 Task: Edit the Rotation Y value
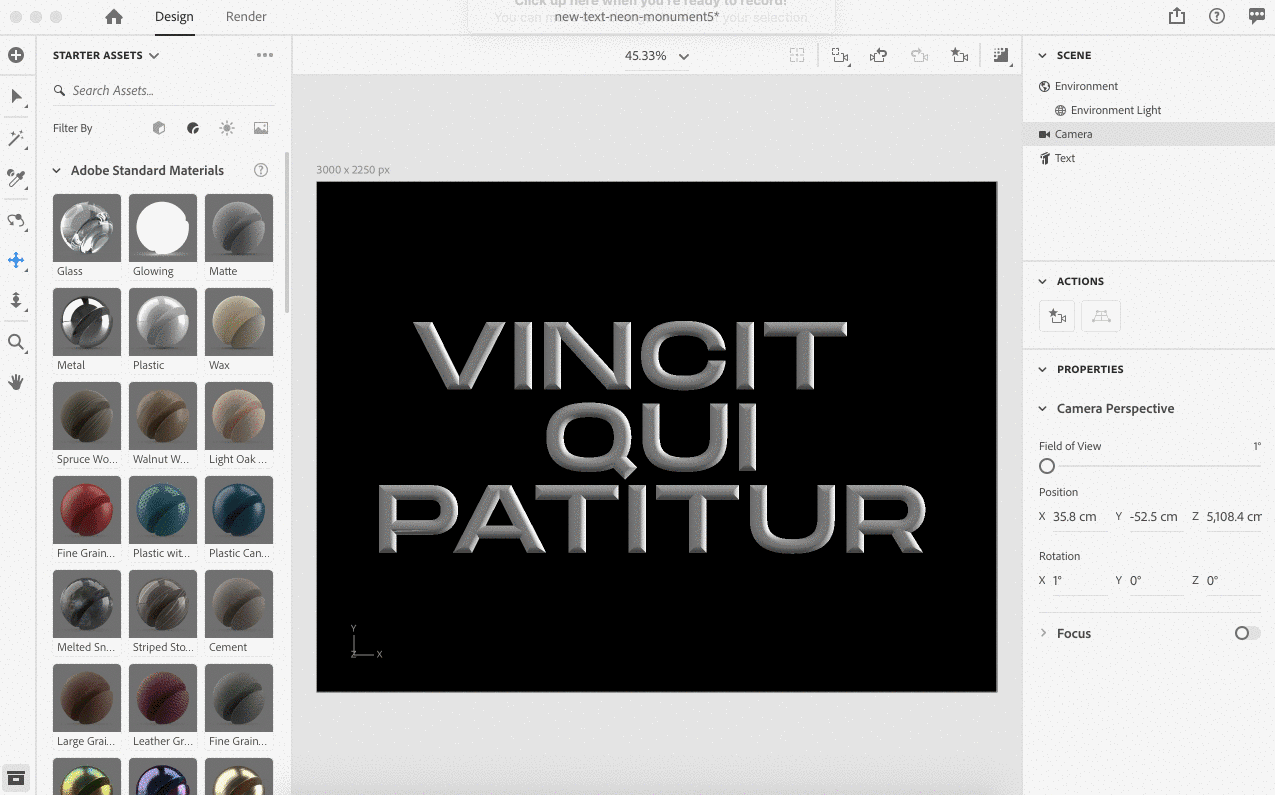[1155, 581]
